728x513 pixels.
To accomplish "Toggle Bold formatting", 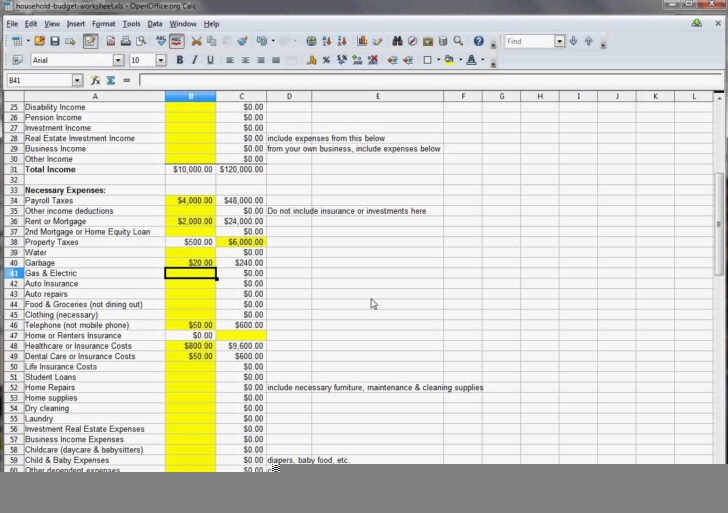I will click(180, 60).
